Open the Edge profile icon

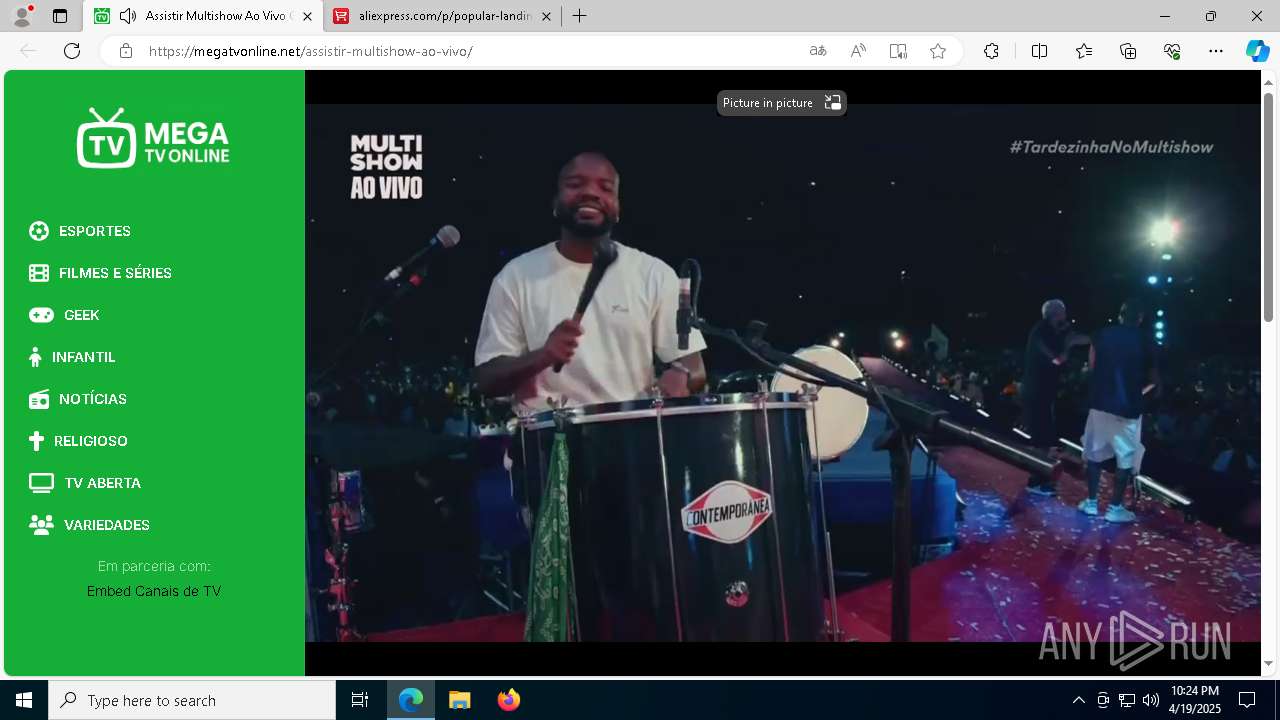pyautogui.click(x=21, y=16)
